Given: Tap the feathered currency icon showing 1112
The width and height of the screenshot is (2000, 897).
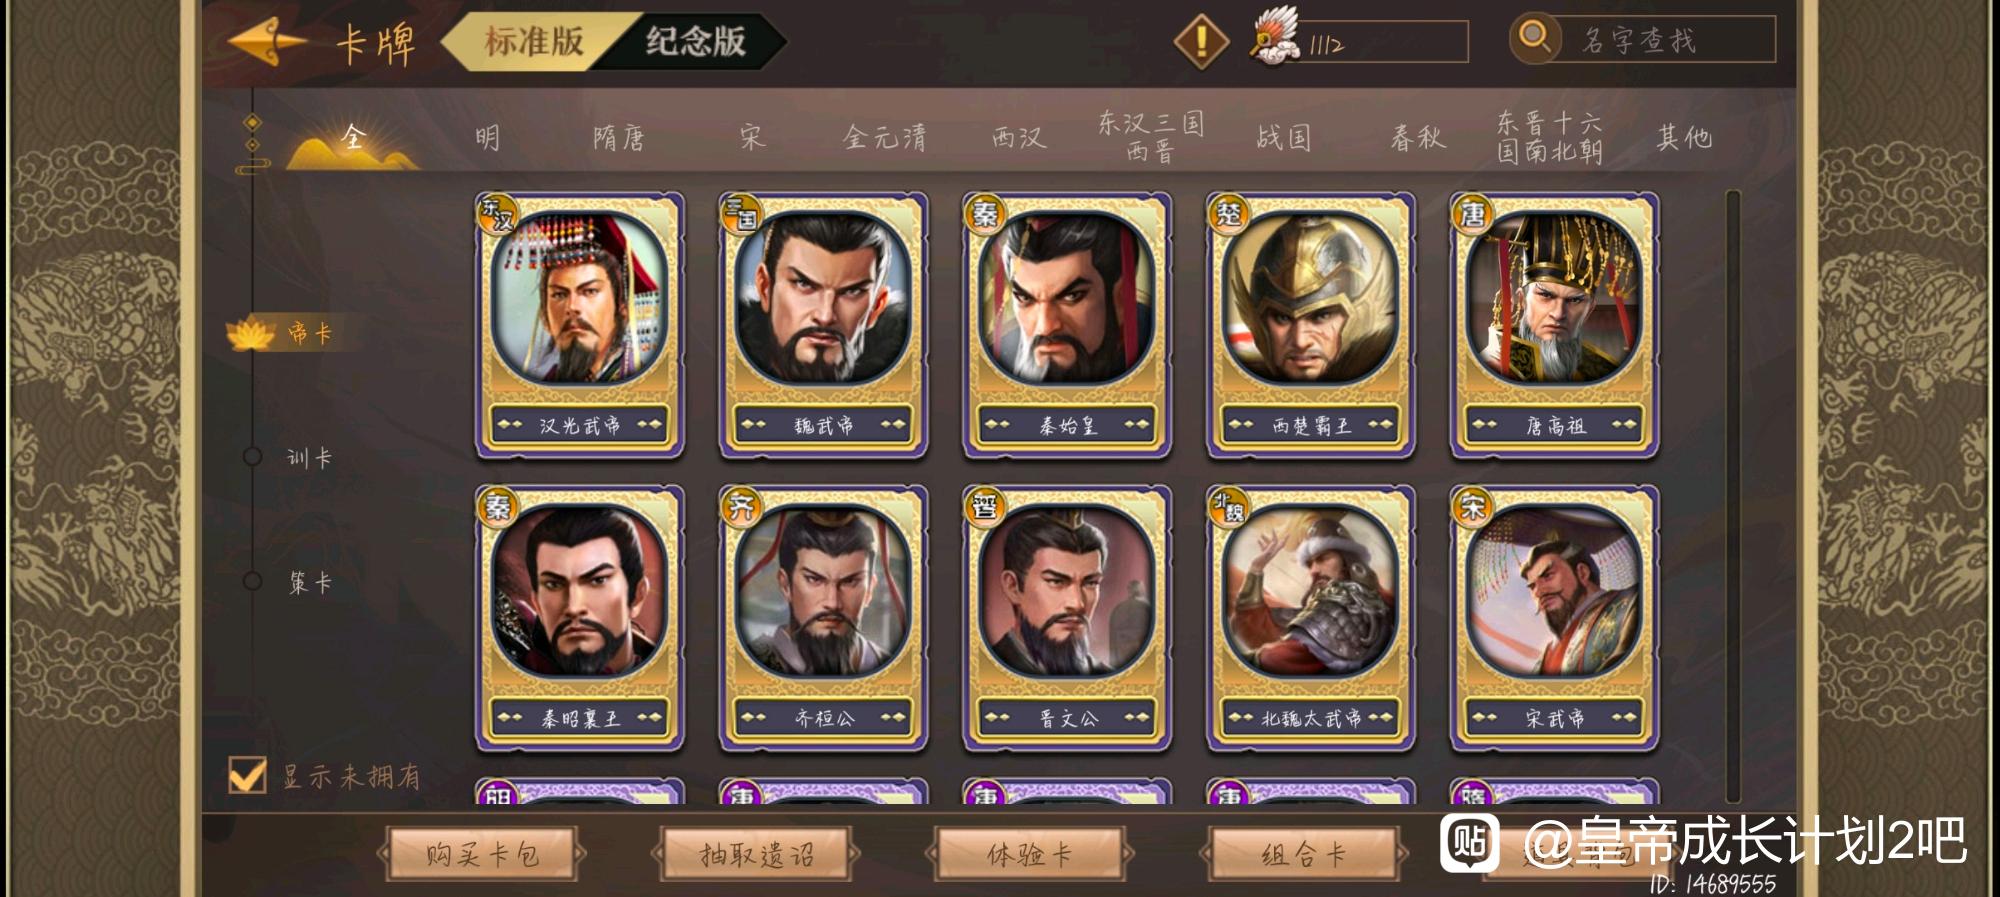Looking at the screenshot, I should pos(1275,37).
